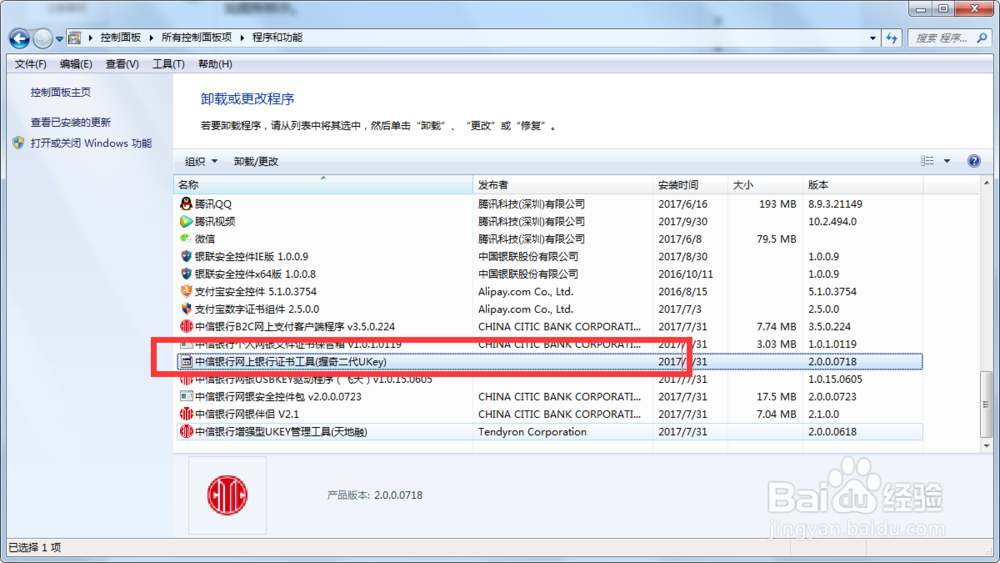Click the 银联安全控件x64版 shield icon
The width and height of the screenshot is (1000, 563).
coord(186,274)
